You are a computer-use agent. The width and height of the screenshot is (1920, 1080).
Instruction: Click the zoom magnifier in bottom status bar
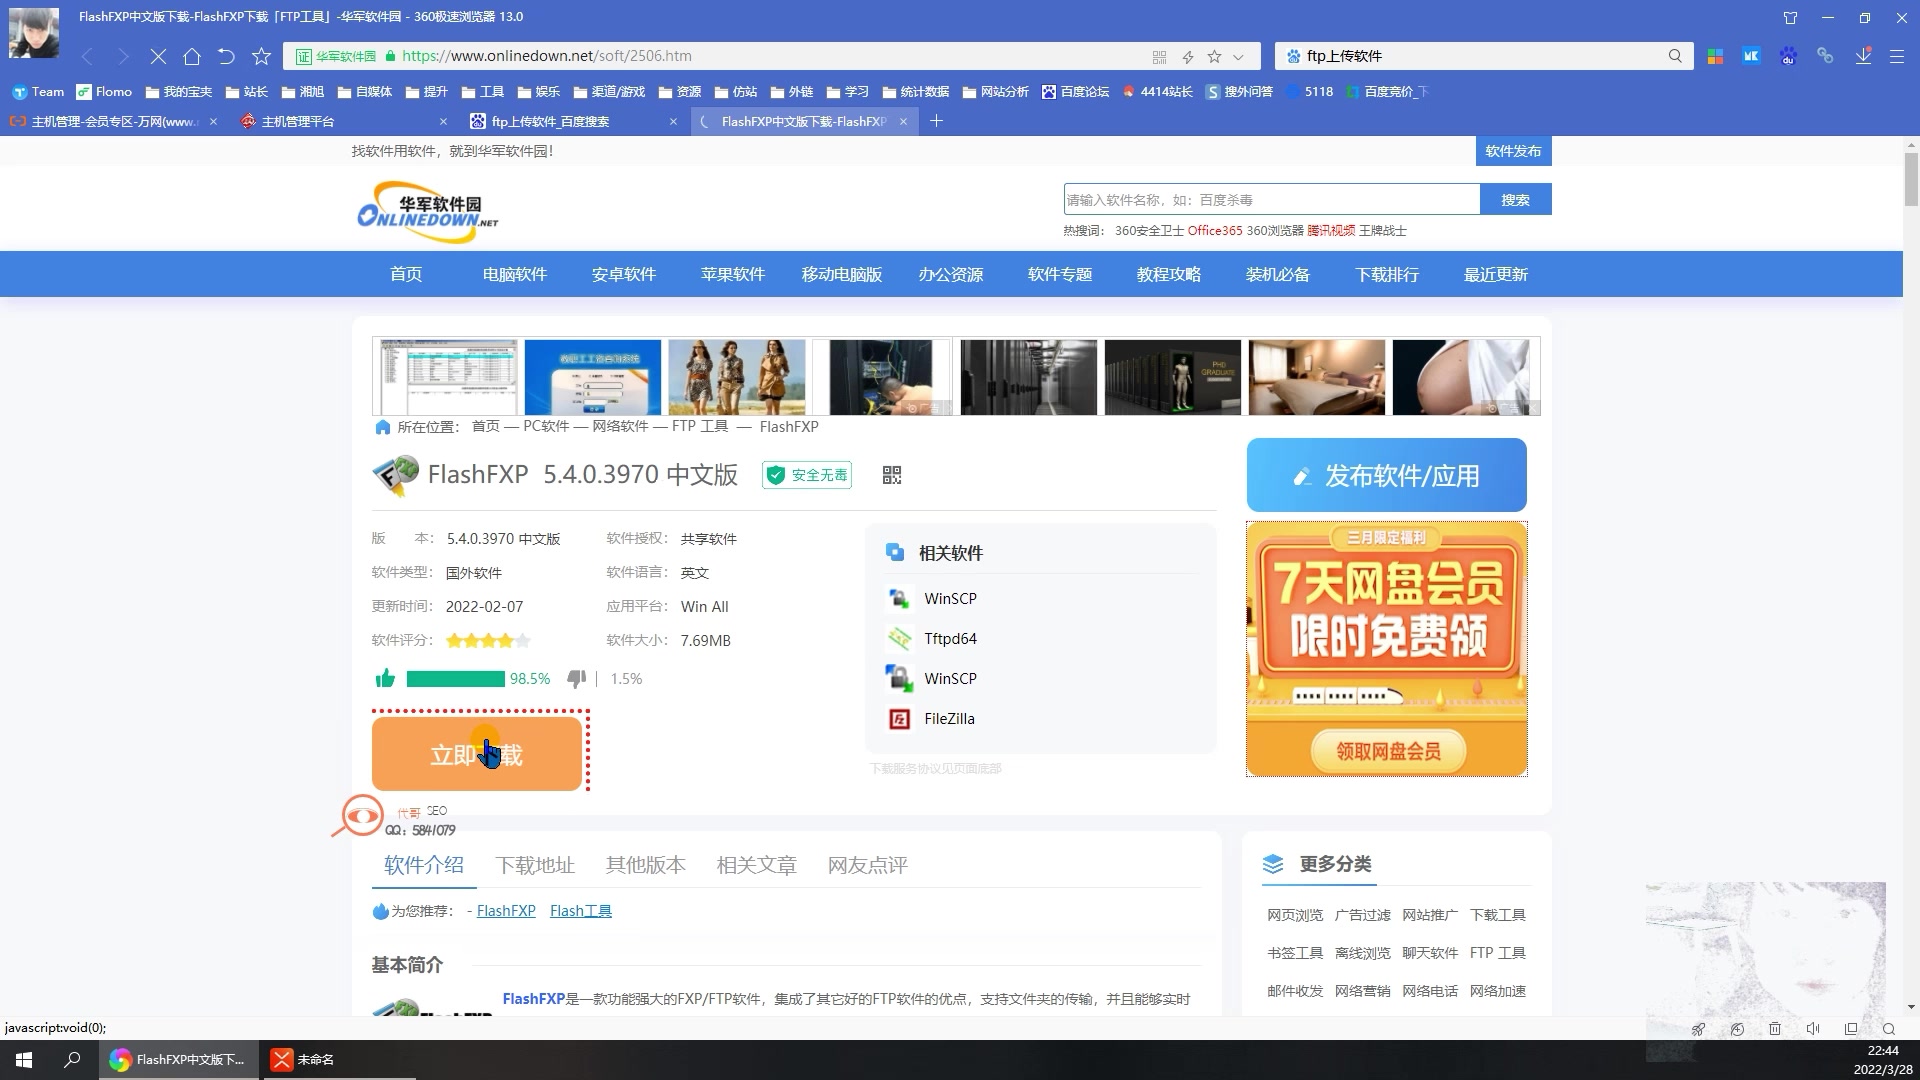coord(1889,1029)
